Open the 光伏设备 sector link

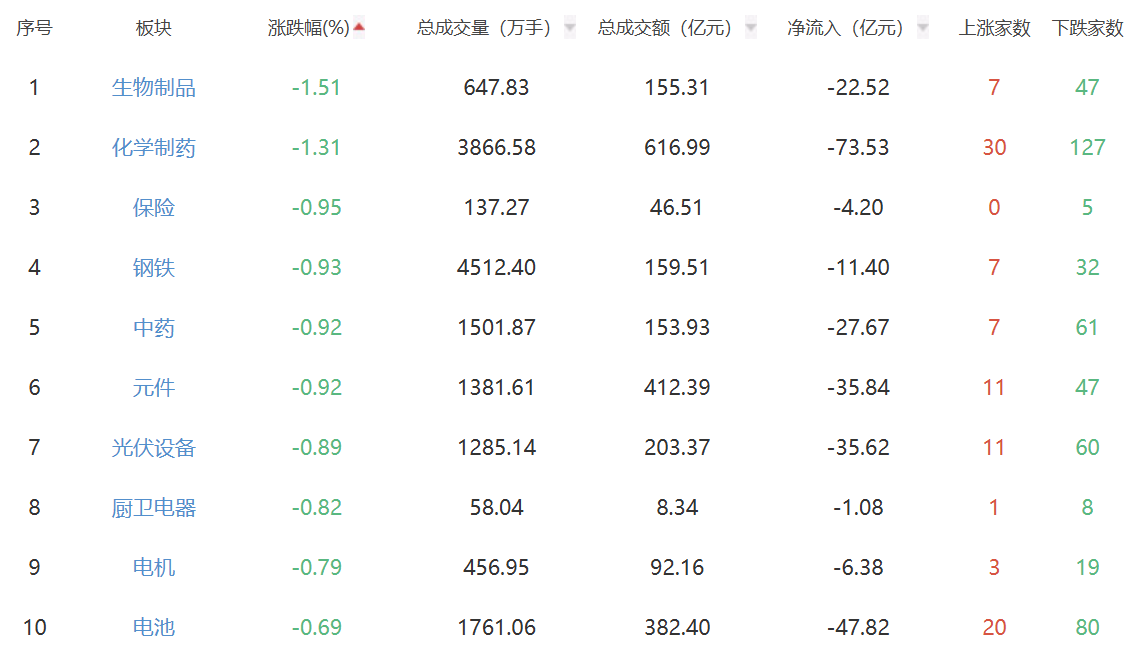click(154, 448)
